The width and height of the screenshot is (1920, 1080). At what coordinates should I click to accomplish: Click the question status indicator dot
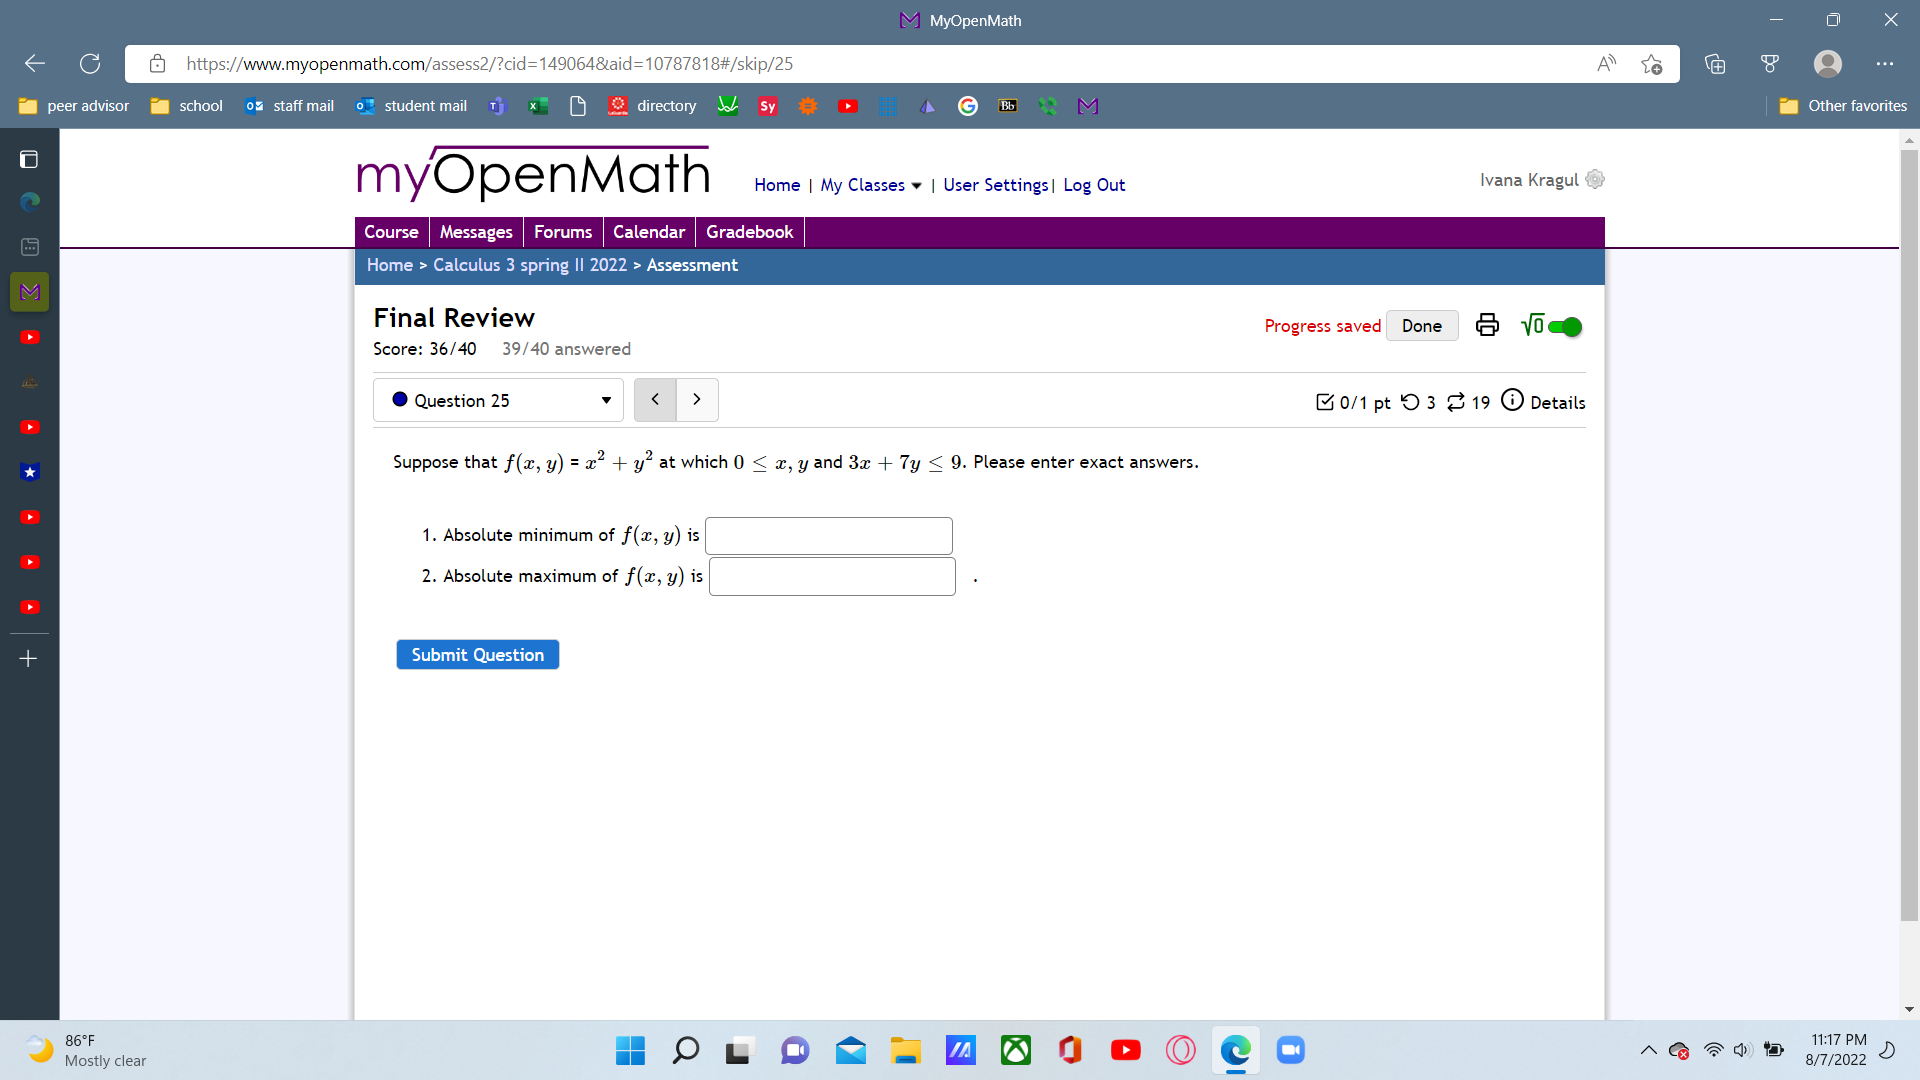pyautogui.click(x=401, y=399)
